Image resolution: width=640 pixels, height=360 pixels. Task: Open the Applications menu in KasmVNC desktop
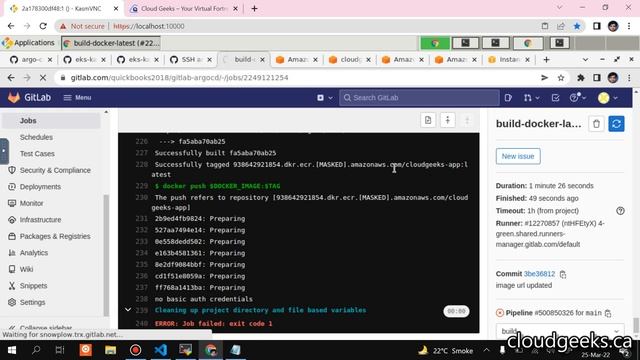pyautogui.click(x=28, y=43)
